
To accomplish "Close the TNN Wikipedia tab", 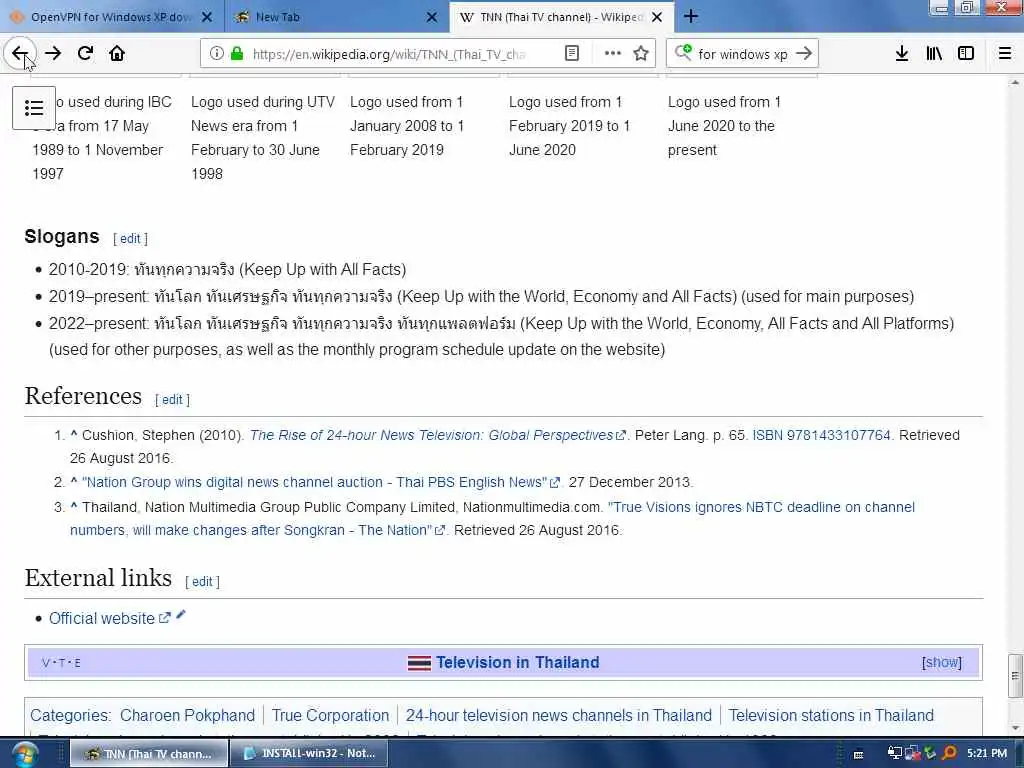I will (x=658, y=17).
